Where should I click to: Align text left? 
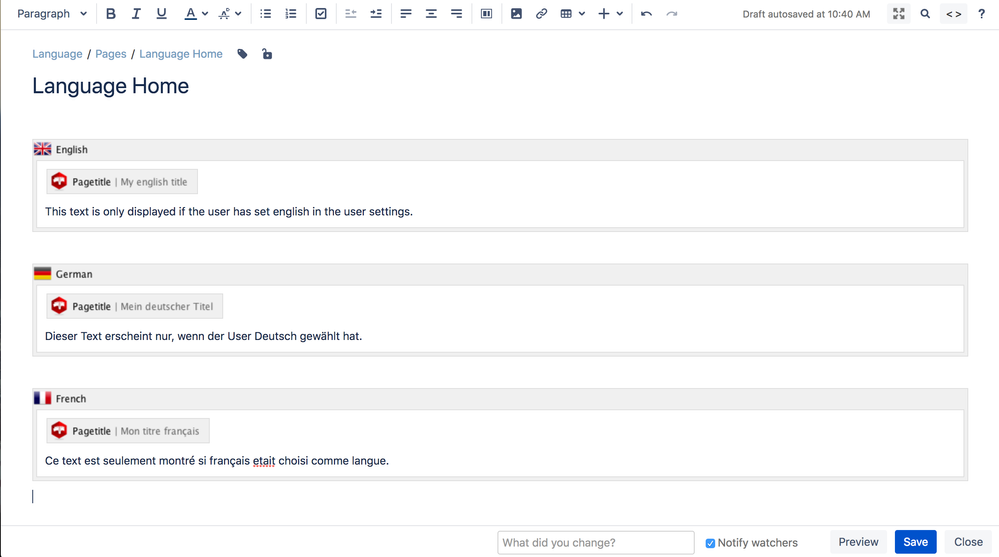(x=406, y=13)
